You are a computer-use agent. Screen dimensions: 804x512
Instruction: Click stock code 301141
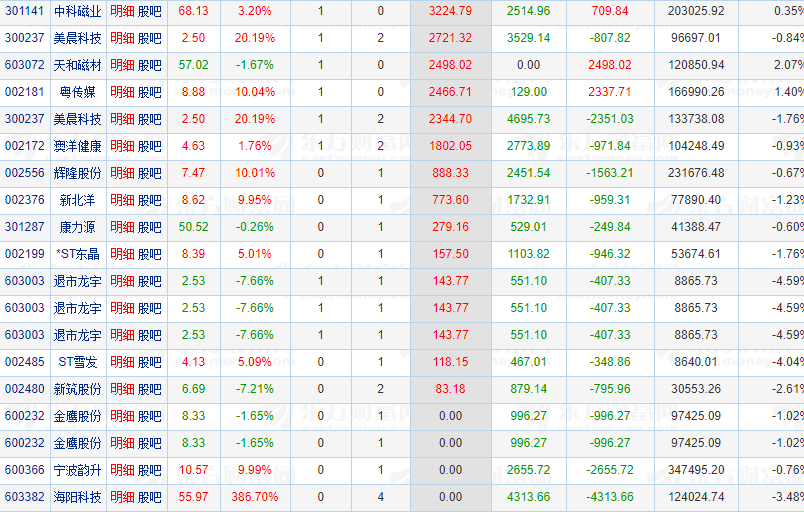coord(25,11)
